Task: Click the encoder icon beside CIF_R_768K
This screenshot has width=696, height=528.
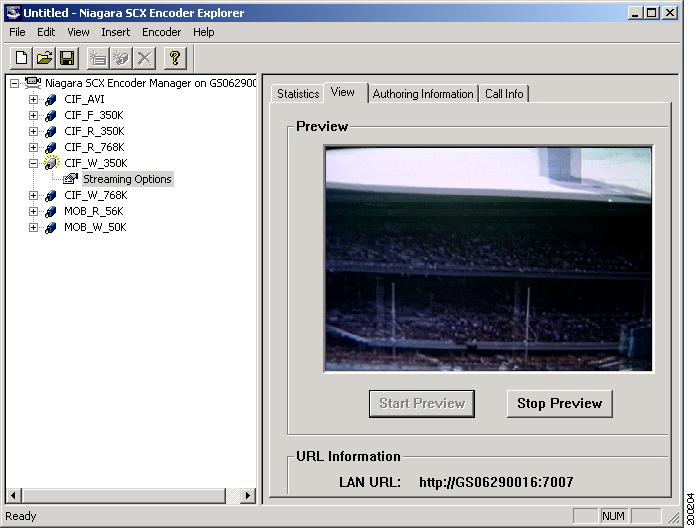Action: pos(51,147)
